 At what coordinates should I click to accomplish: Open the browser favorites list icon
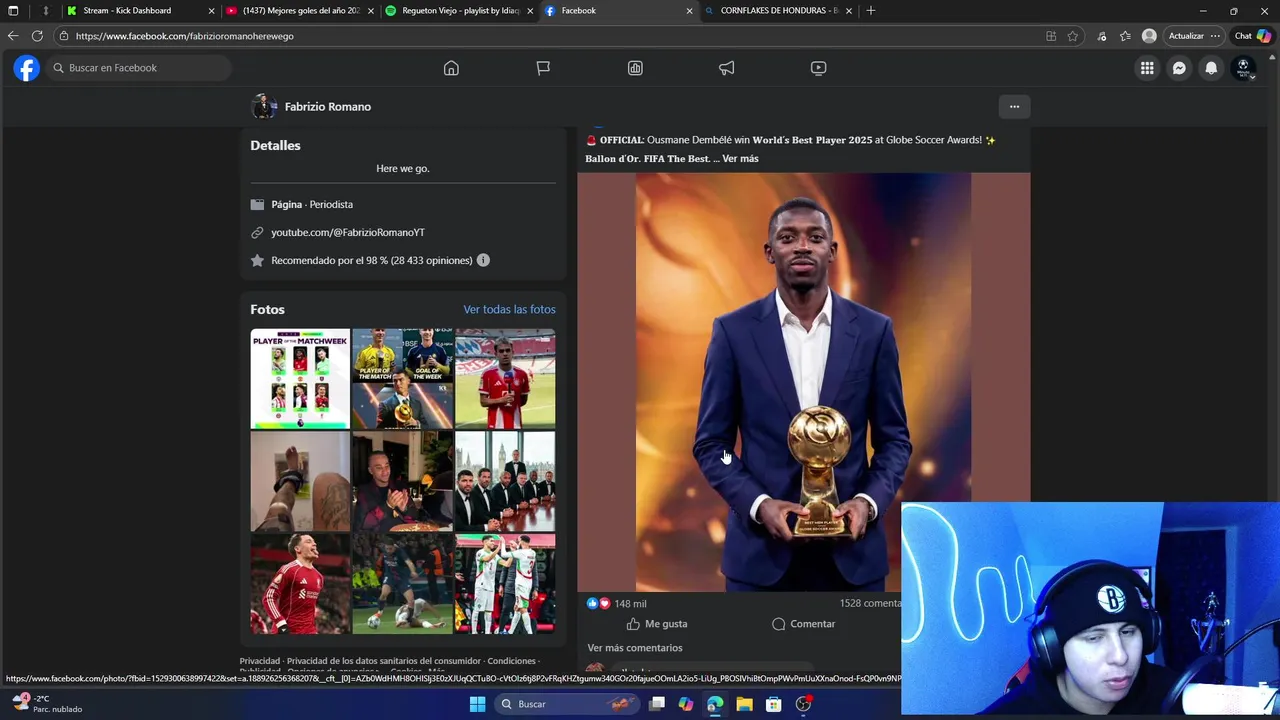1125,36
